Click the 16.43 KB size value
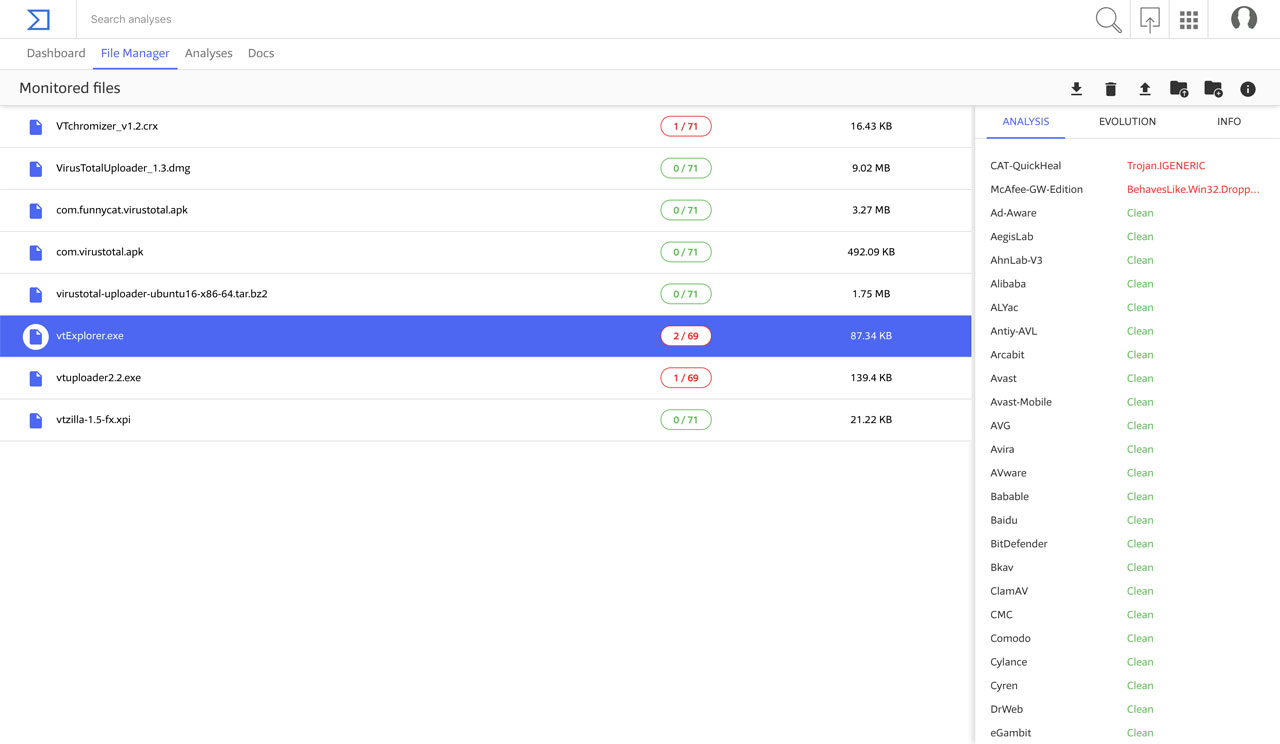The image size is (1280, 744). pos(871,126)
